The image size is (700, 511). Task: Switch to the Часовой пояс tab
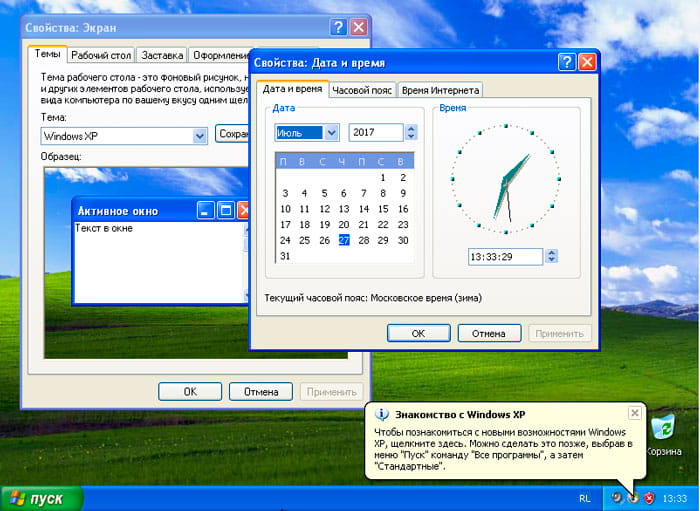coord(362,90)
